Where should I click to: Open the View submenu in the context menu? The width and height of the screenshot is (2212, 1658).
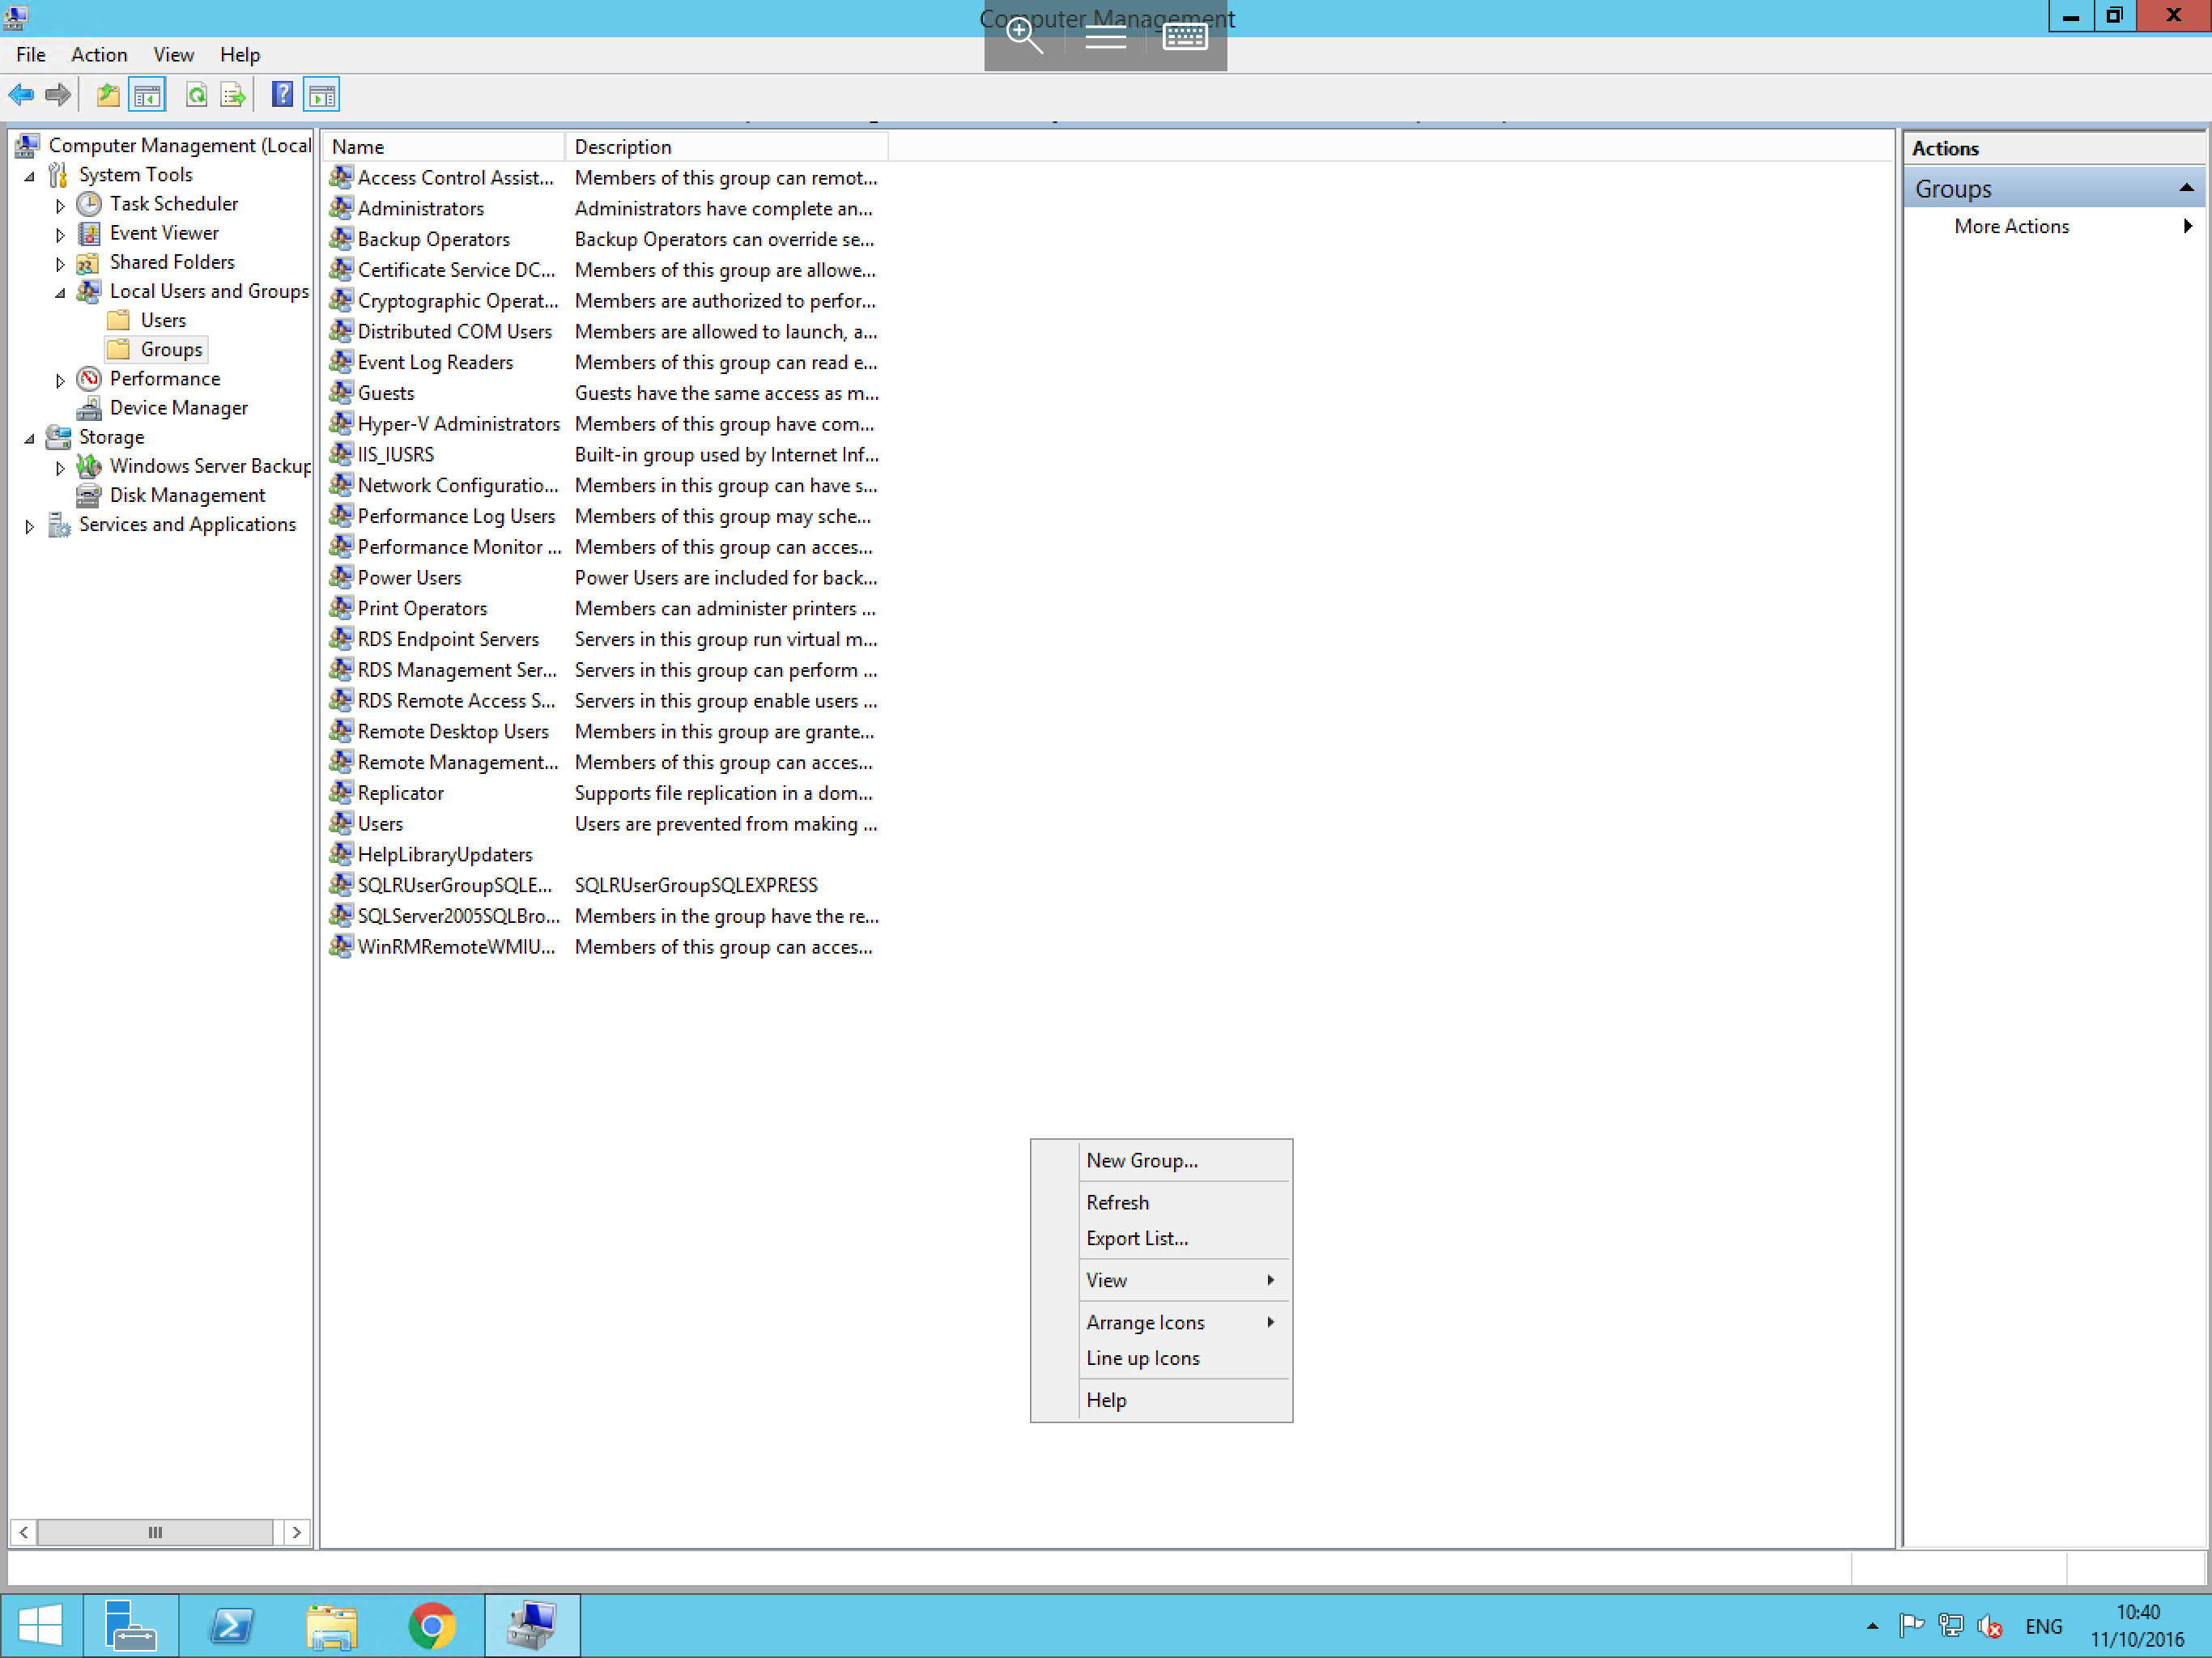(1106, 1279)
